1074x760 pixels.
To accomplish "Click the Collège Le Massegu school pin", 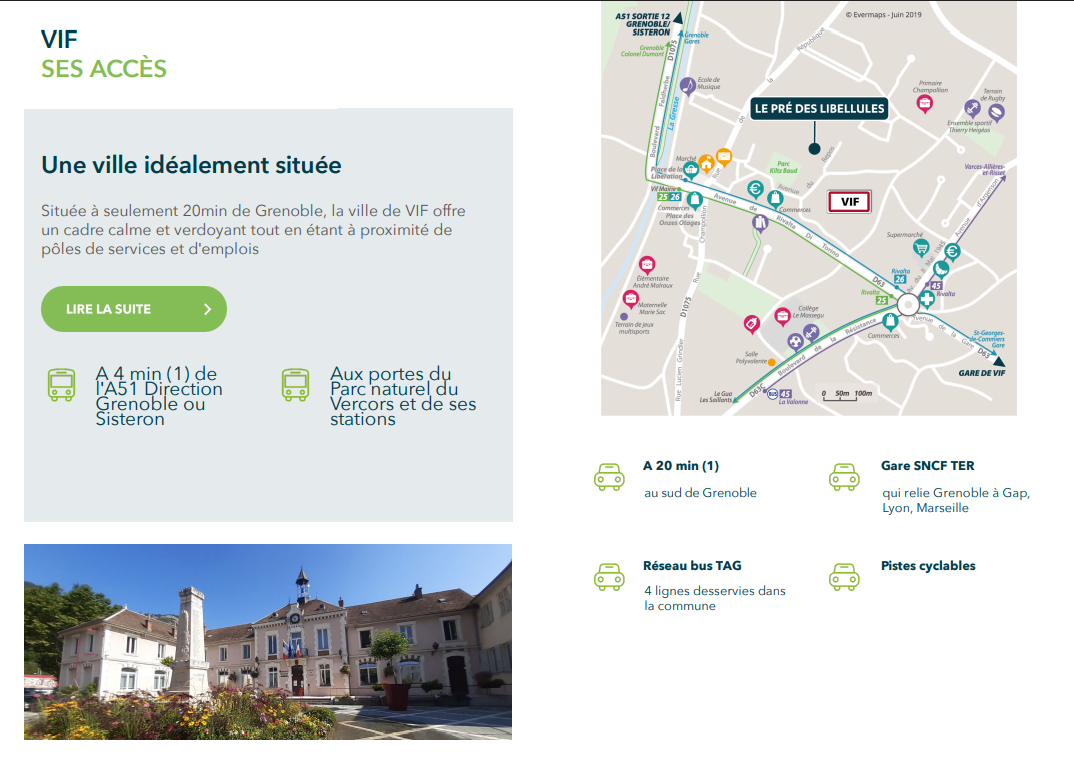I will click(x=782, y=316).
